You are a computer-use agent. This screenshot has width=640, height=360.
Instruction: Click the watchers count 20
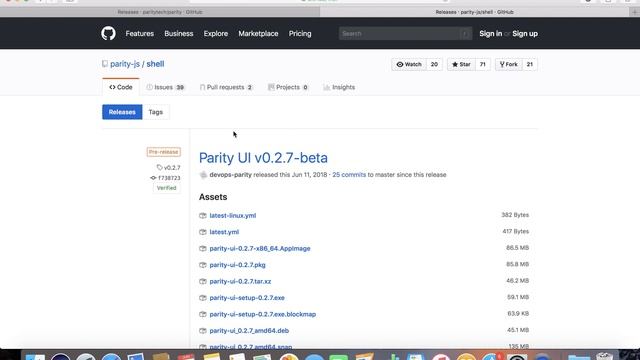pos(434,64)
